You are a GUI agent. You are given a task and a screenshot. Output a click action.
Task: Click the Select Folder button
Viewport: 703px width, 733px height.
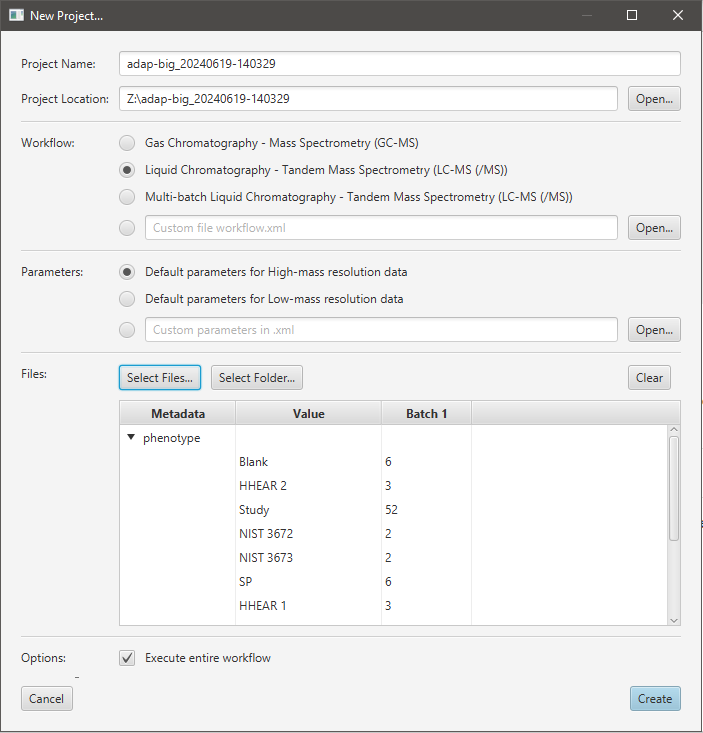pyautogui.click(x=257, y=377)
